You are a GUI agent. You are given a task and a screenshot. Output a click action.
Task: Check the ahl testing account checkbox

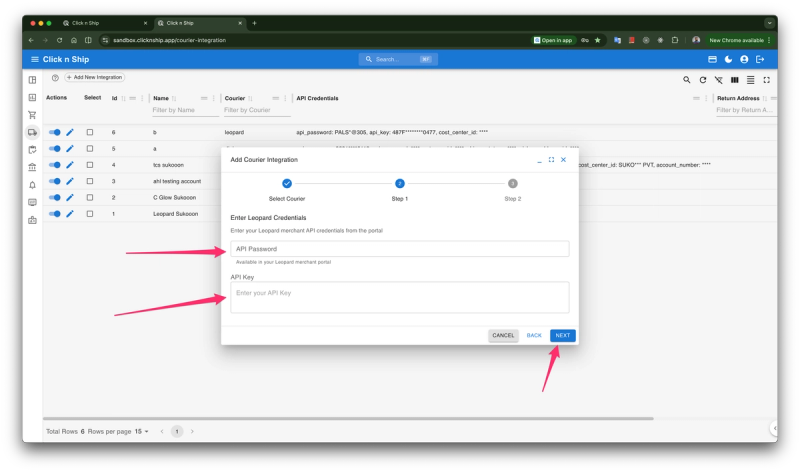[x=90, y=181]
